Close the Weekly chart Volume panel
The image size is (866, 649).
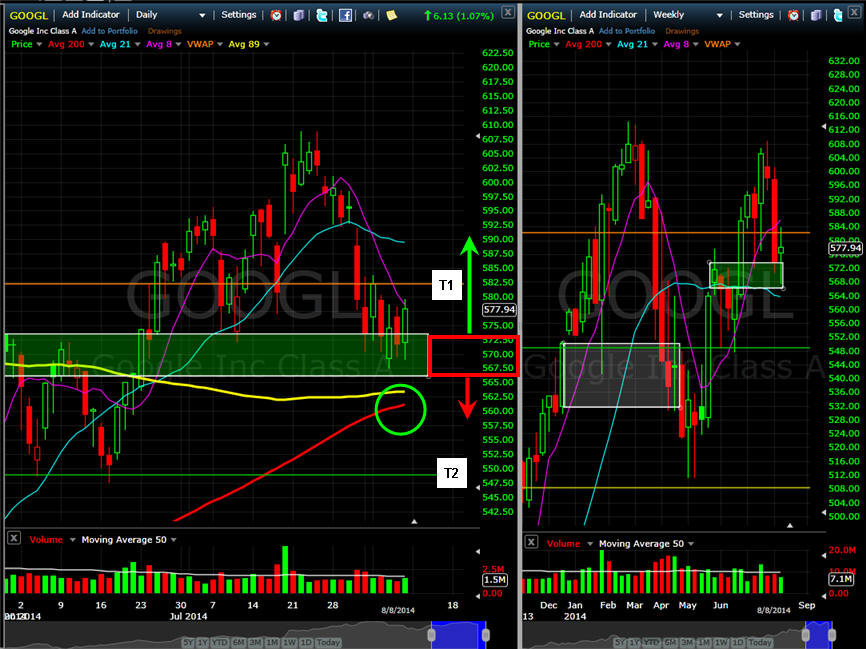pos(531,542)
